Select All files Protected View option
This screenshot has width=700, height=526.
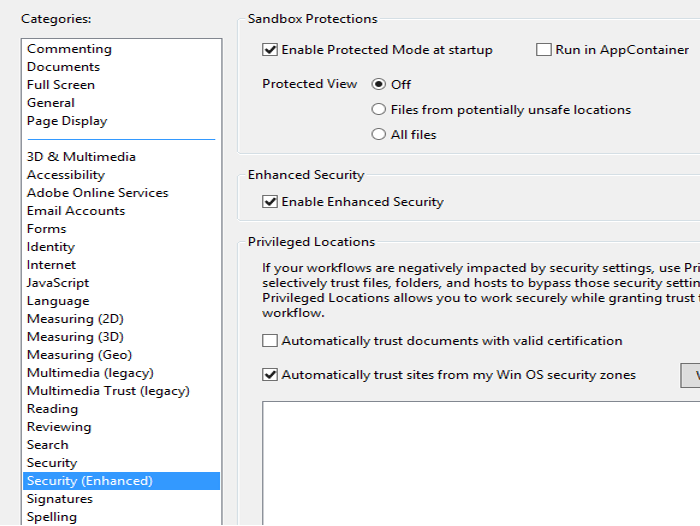379,135
